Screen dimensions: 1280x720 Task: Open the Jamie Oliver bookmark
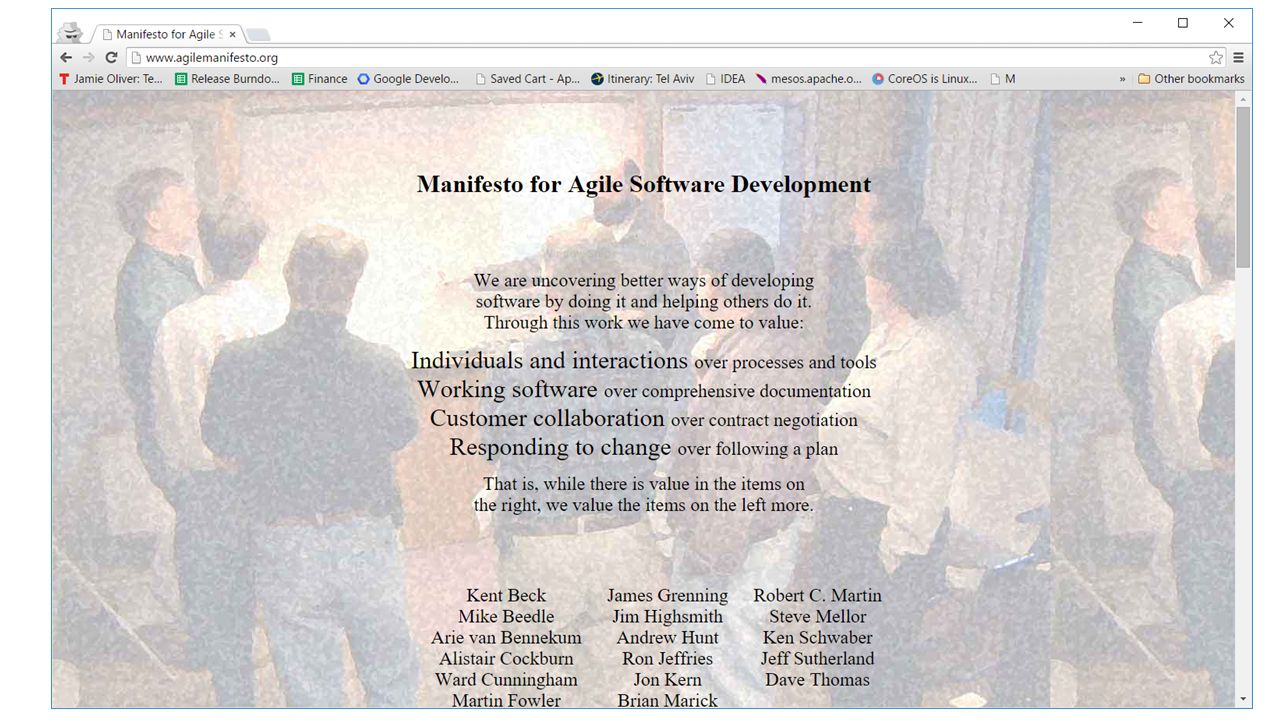111,79
